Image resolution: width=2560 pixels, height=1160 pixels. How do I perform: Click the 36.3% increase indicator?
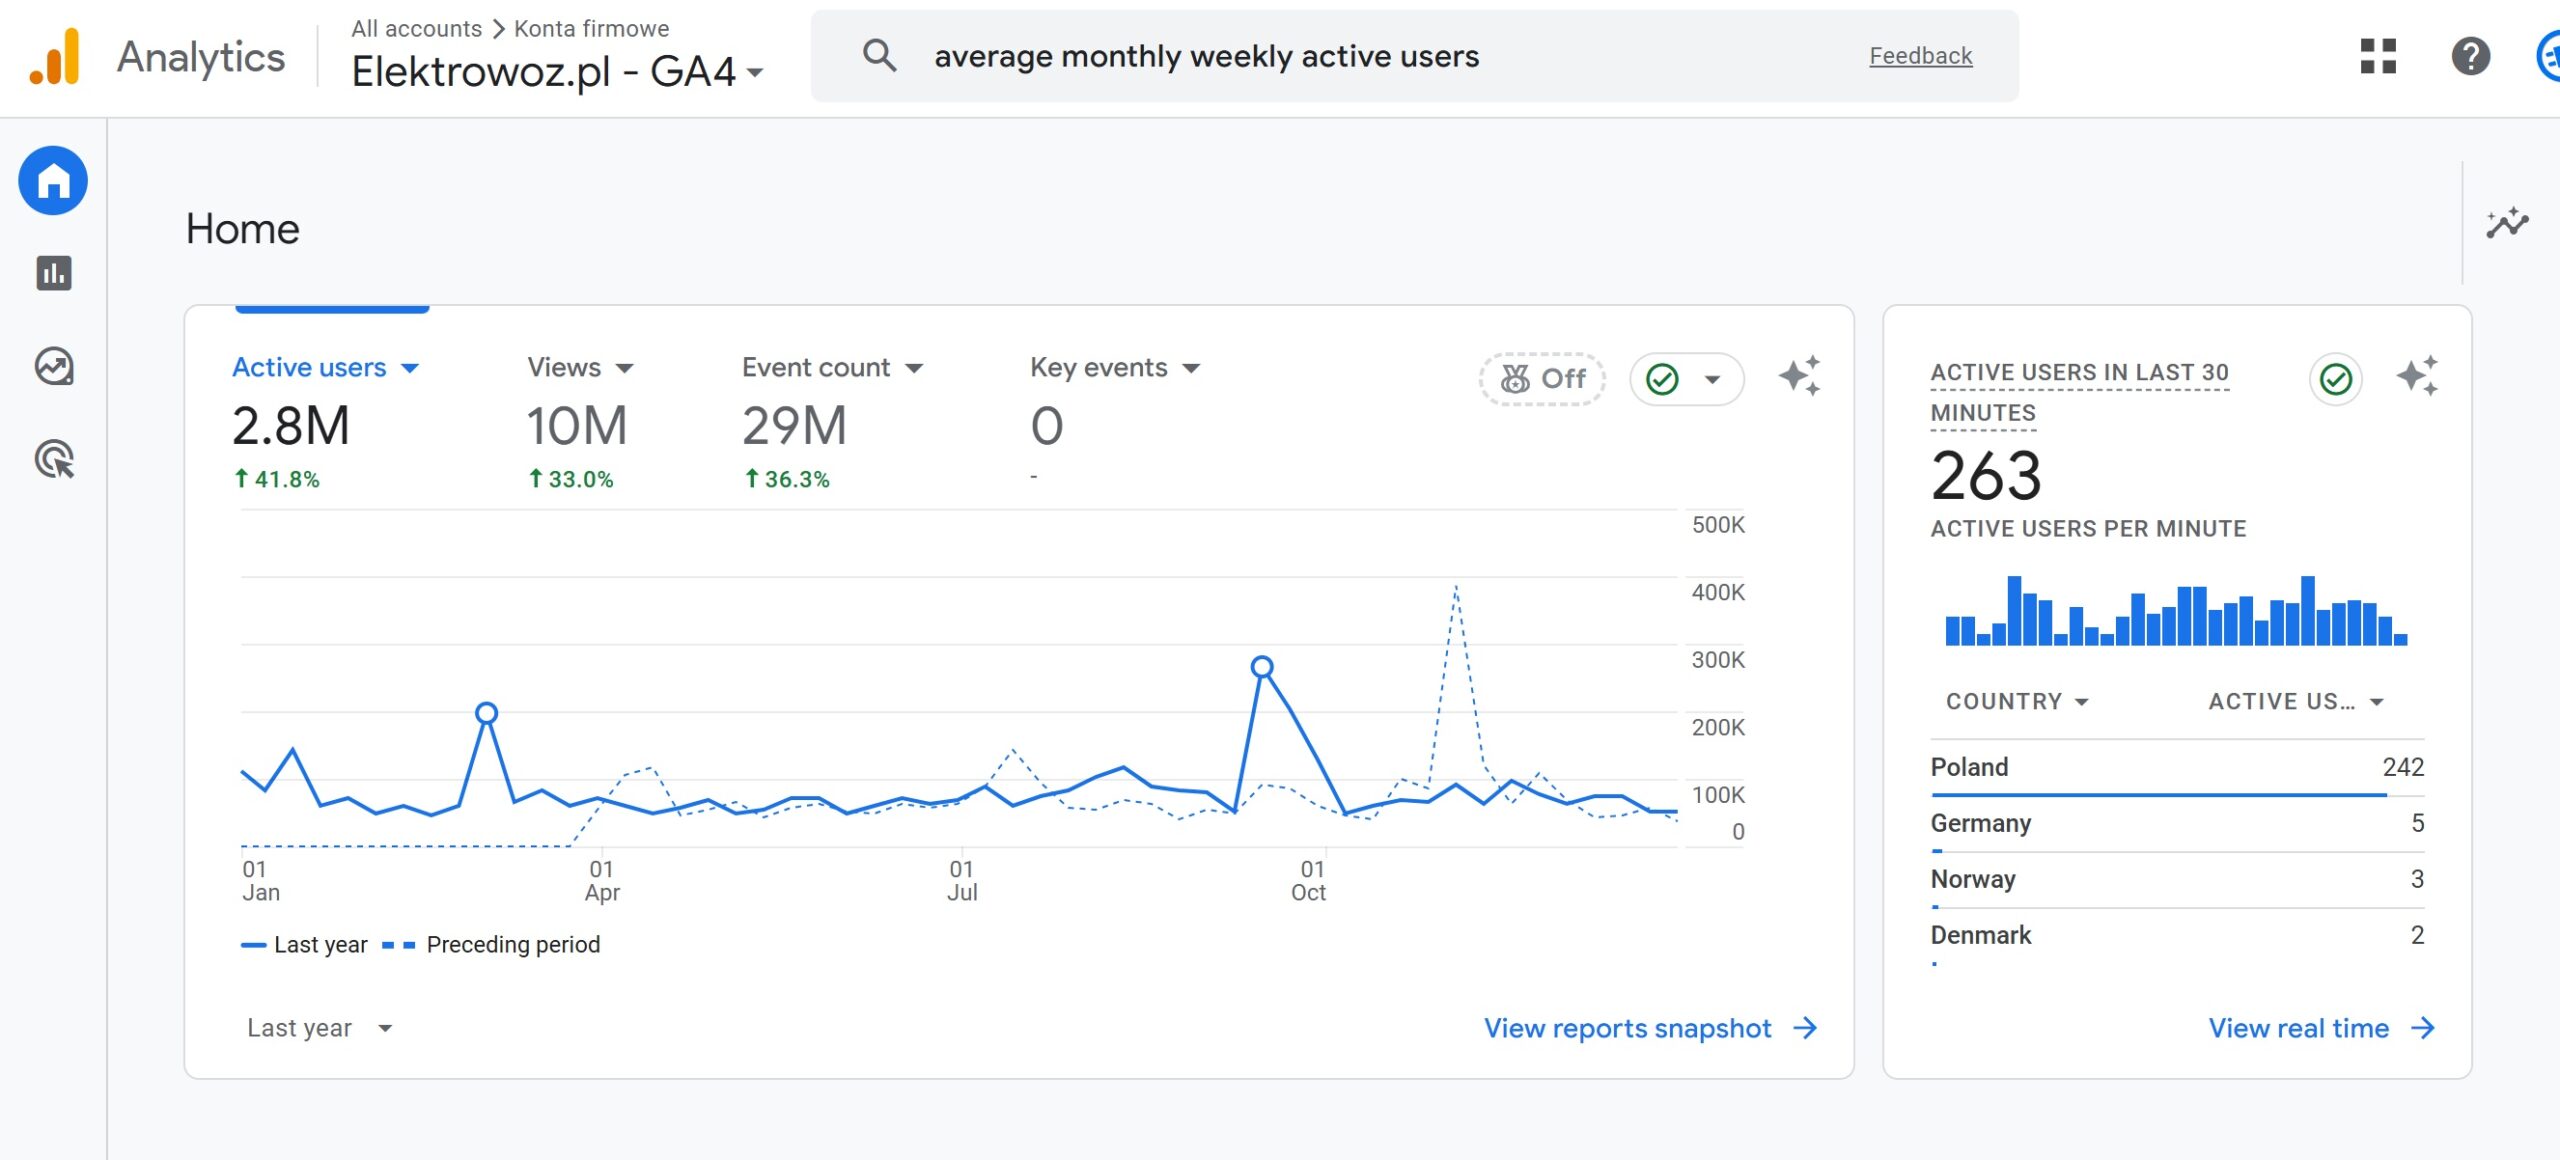787,479
